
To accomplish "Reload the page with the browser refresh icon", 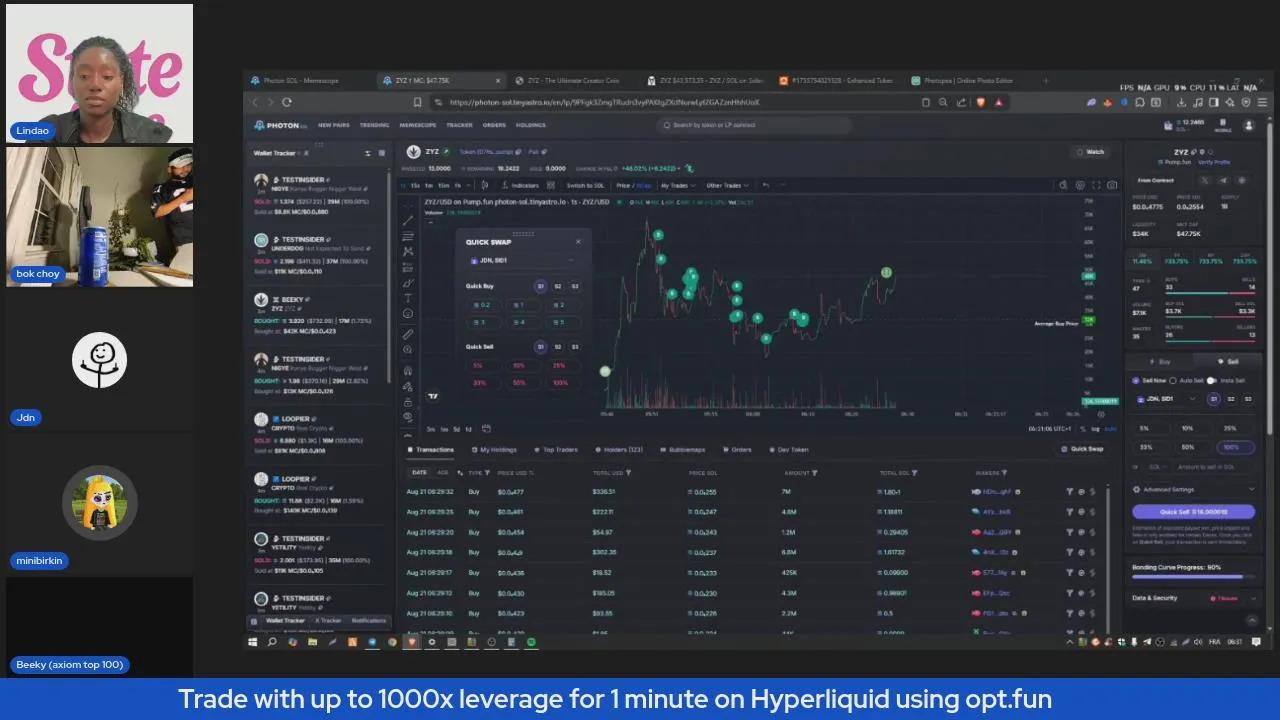I will pyautogui.click(x=287, y=102).
